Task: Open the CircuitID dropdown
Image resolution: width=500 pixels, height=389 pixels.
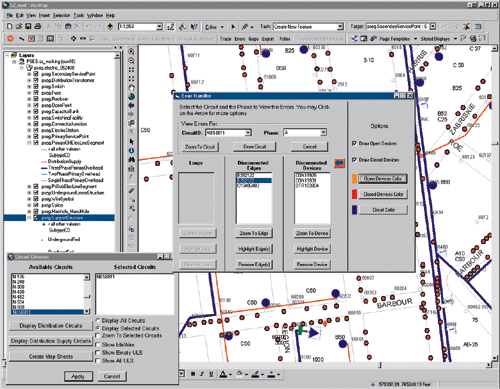Action: pos(248,133)
